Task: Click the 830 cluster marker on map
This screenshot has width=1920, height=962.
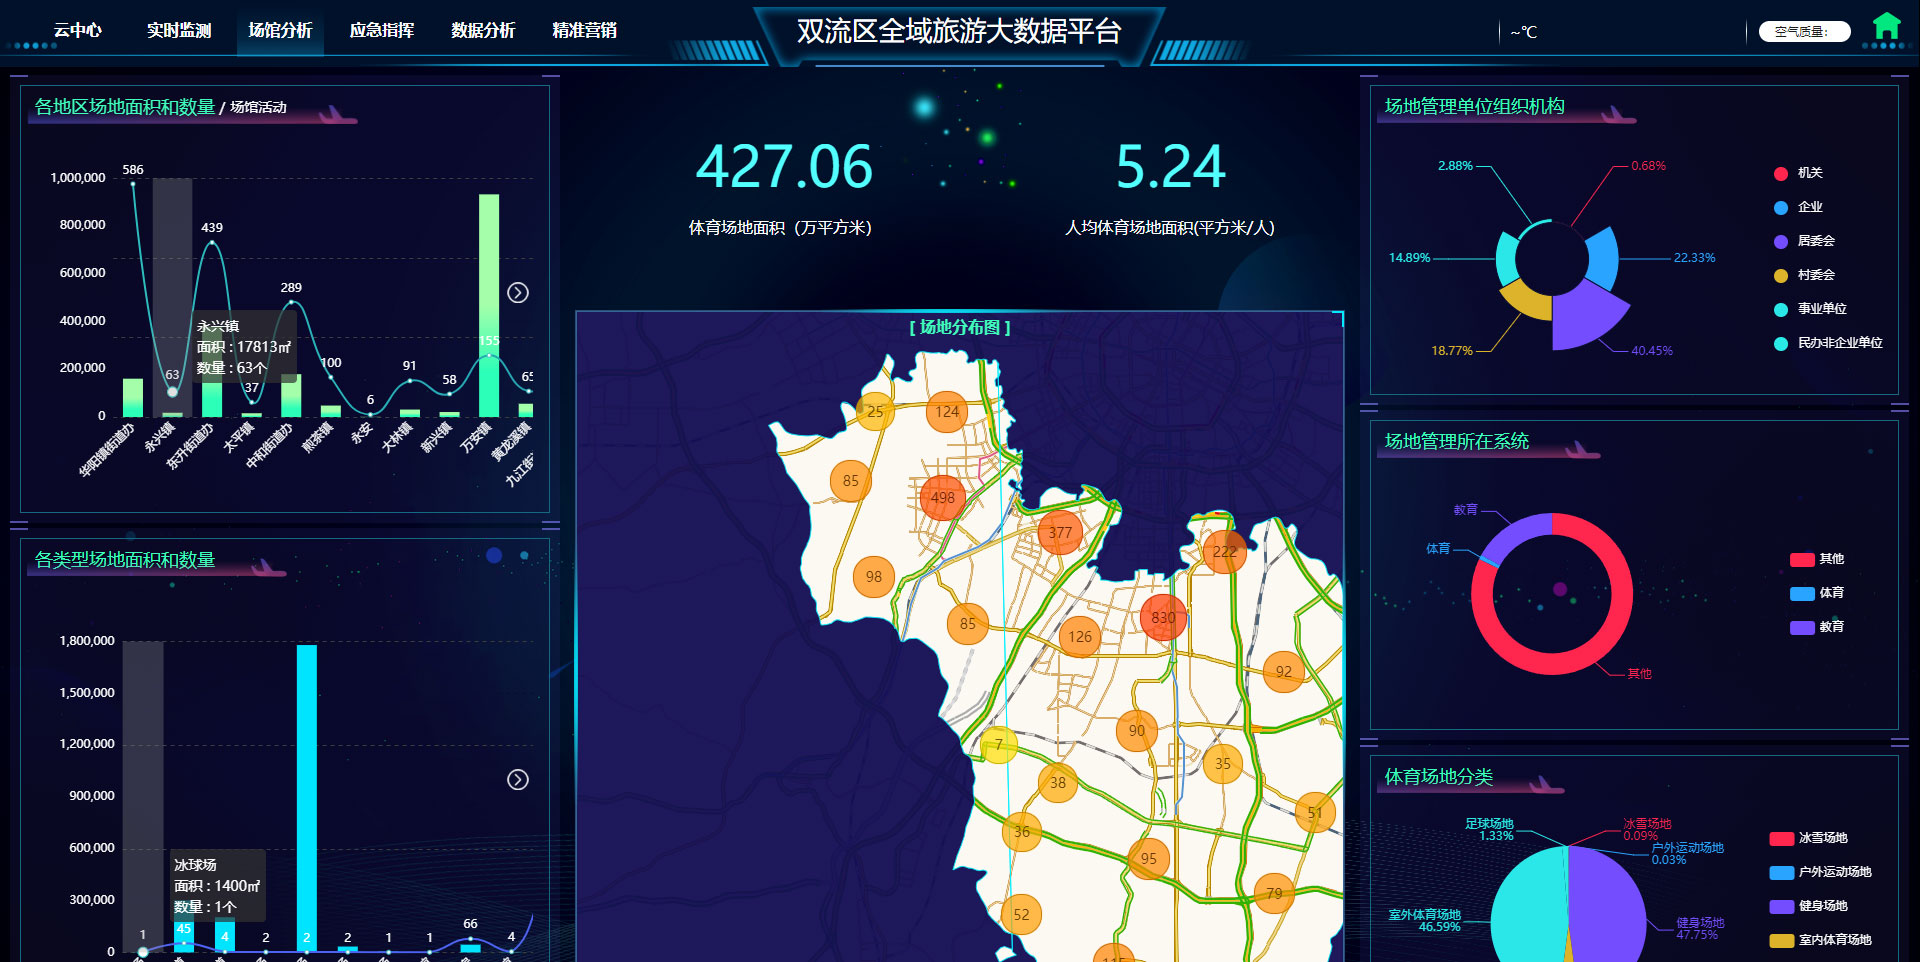Action: tap(1163, 617)
